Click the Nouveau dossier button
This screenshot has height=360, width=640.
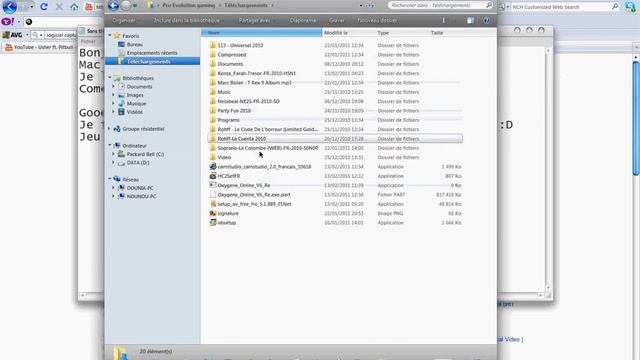(377, 20)
